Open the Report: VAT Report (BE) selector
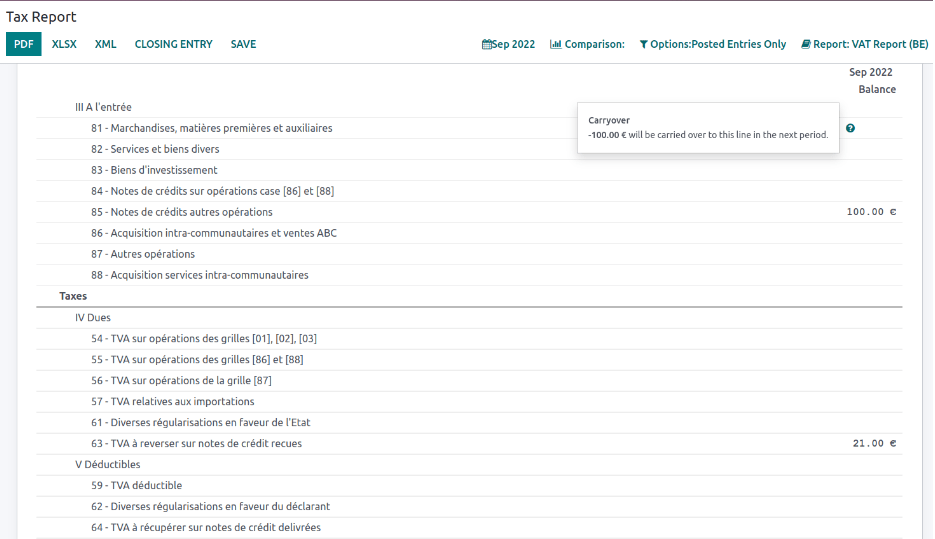The height and width of the screenshot is (539, 935). coord(864,44)
